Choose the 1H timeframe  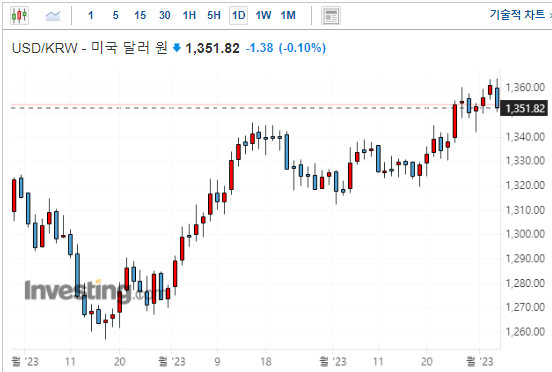point(189,15)
